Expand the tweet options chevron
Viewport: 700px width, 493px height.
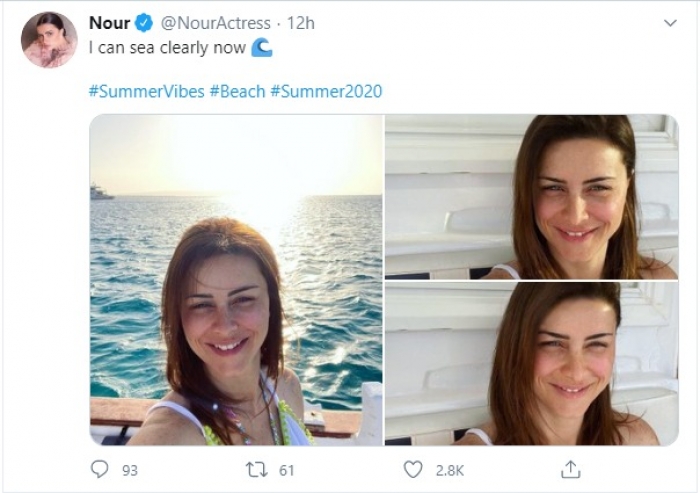pos(671,23)
